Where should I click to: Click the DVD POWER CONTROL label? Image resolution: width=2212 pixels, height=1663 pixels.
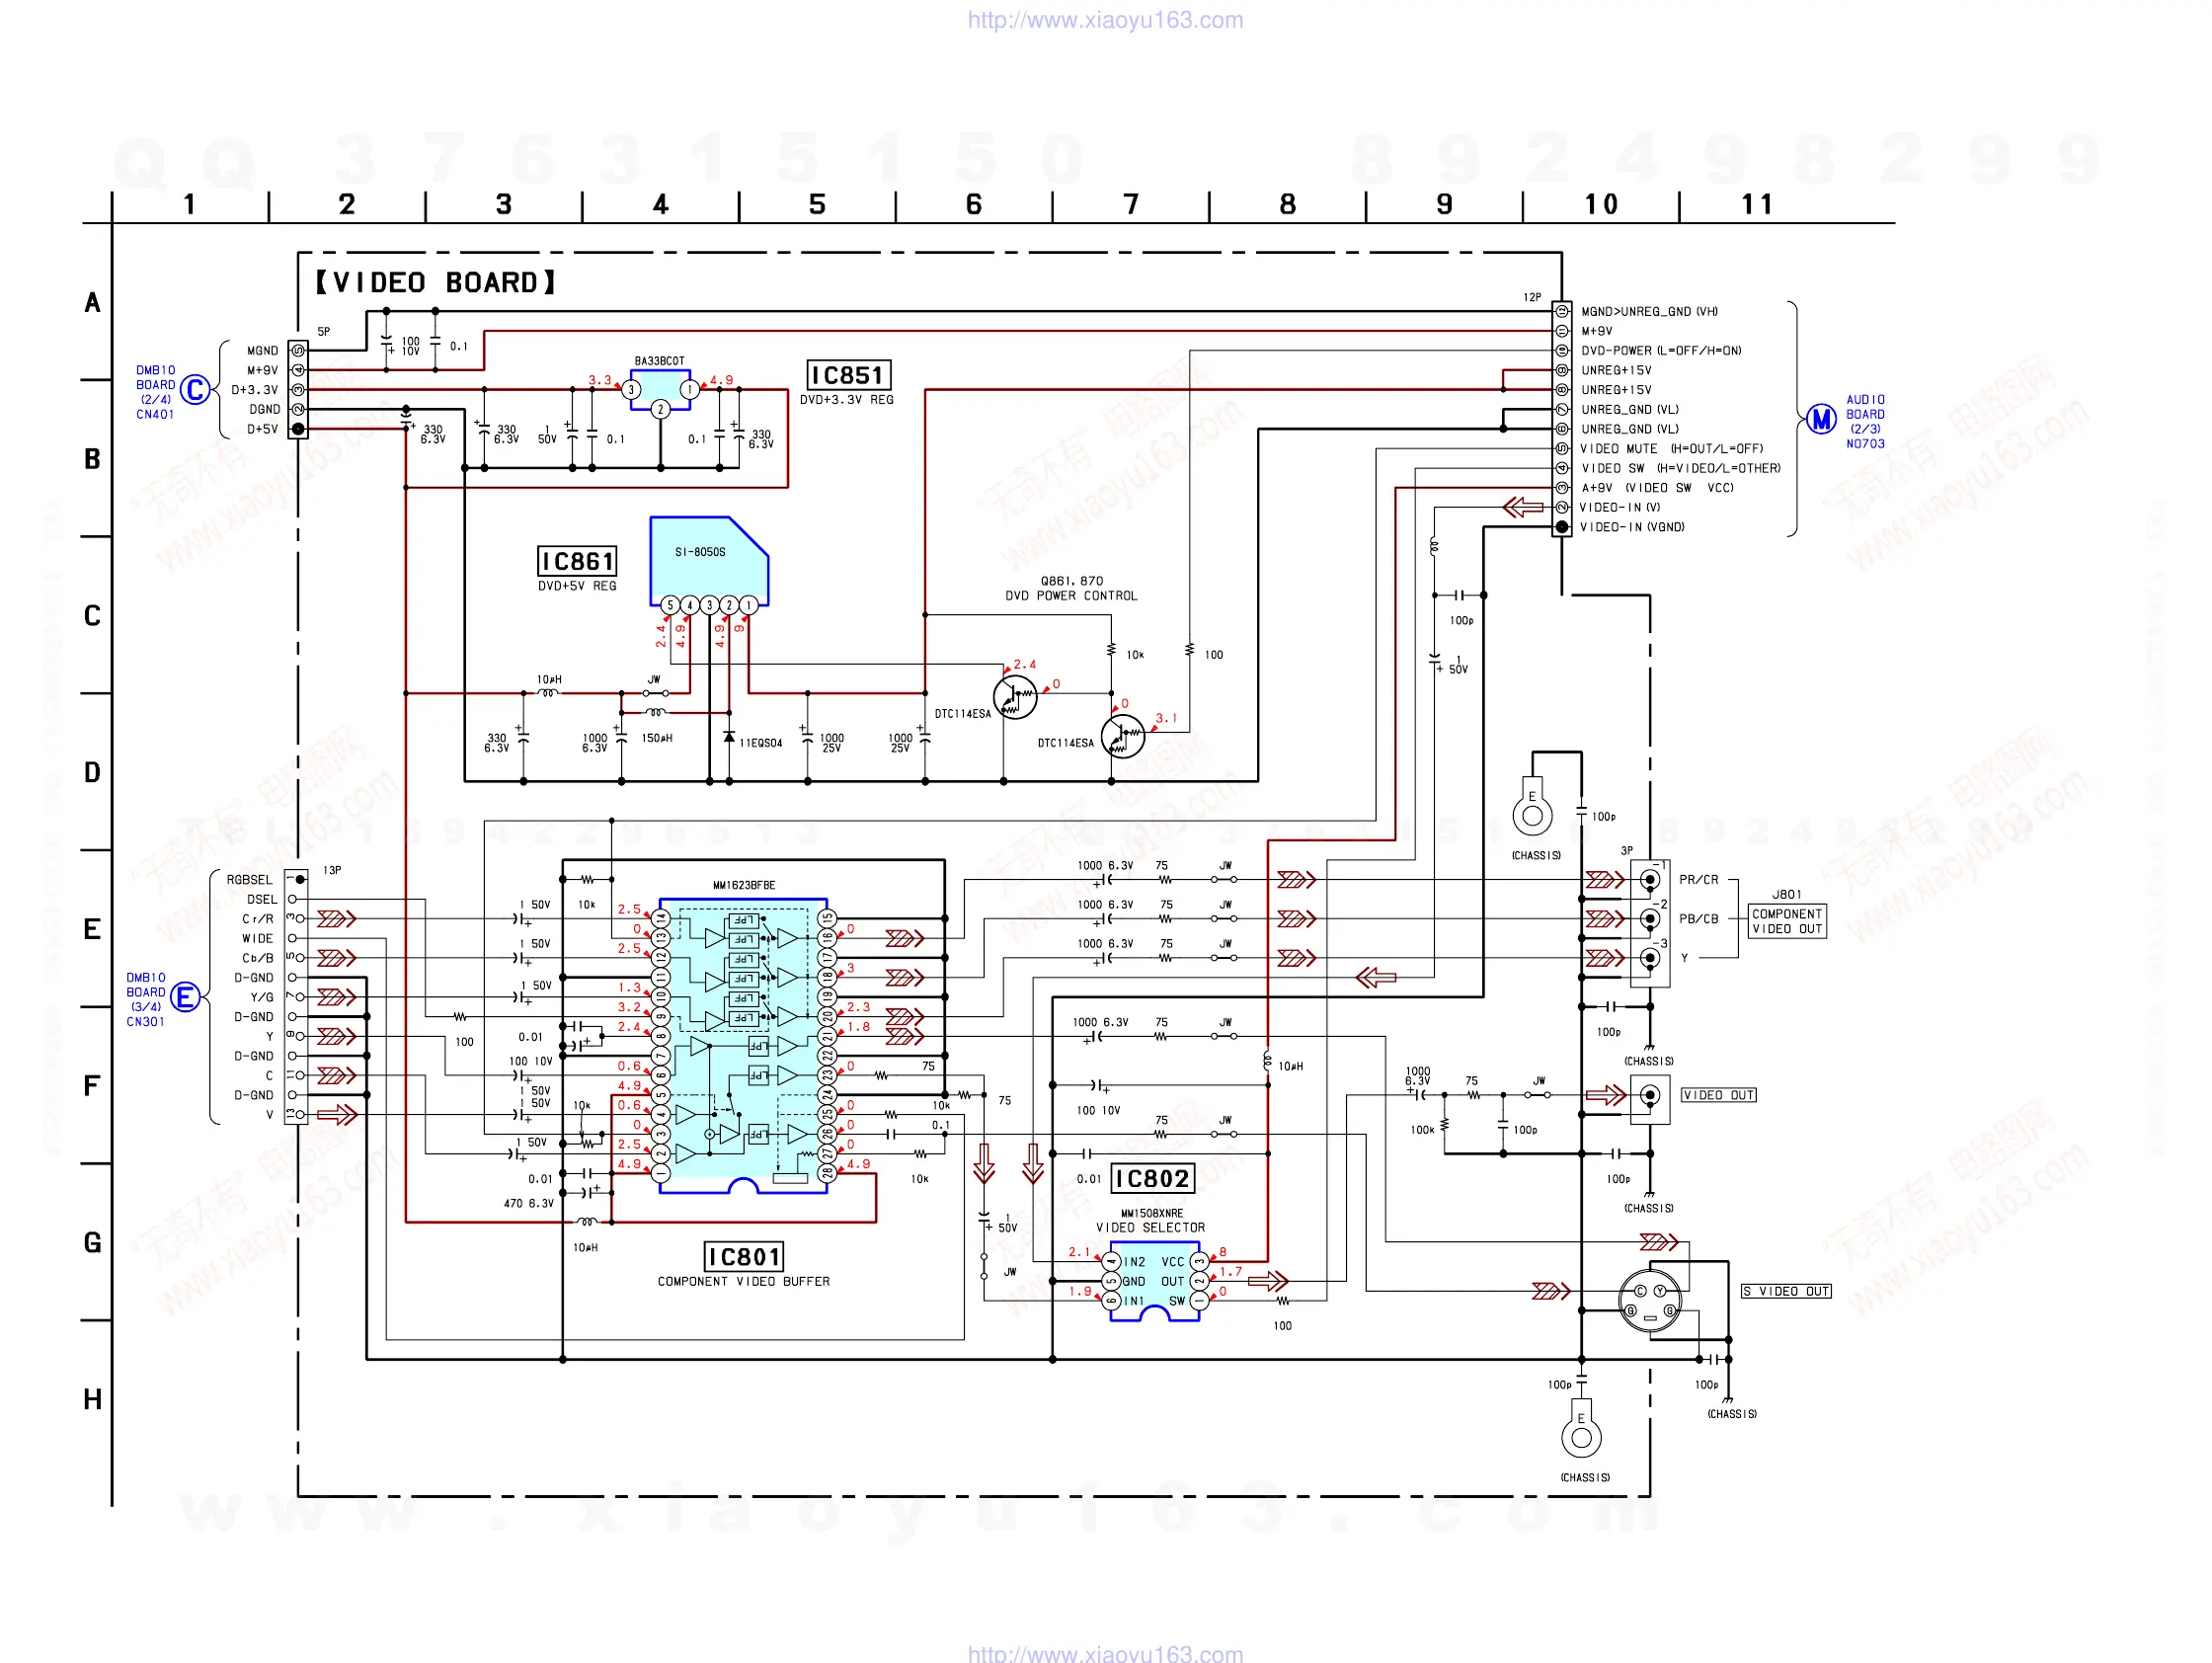click(x=1071, y=595)
